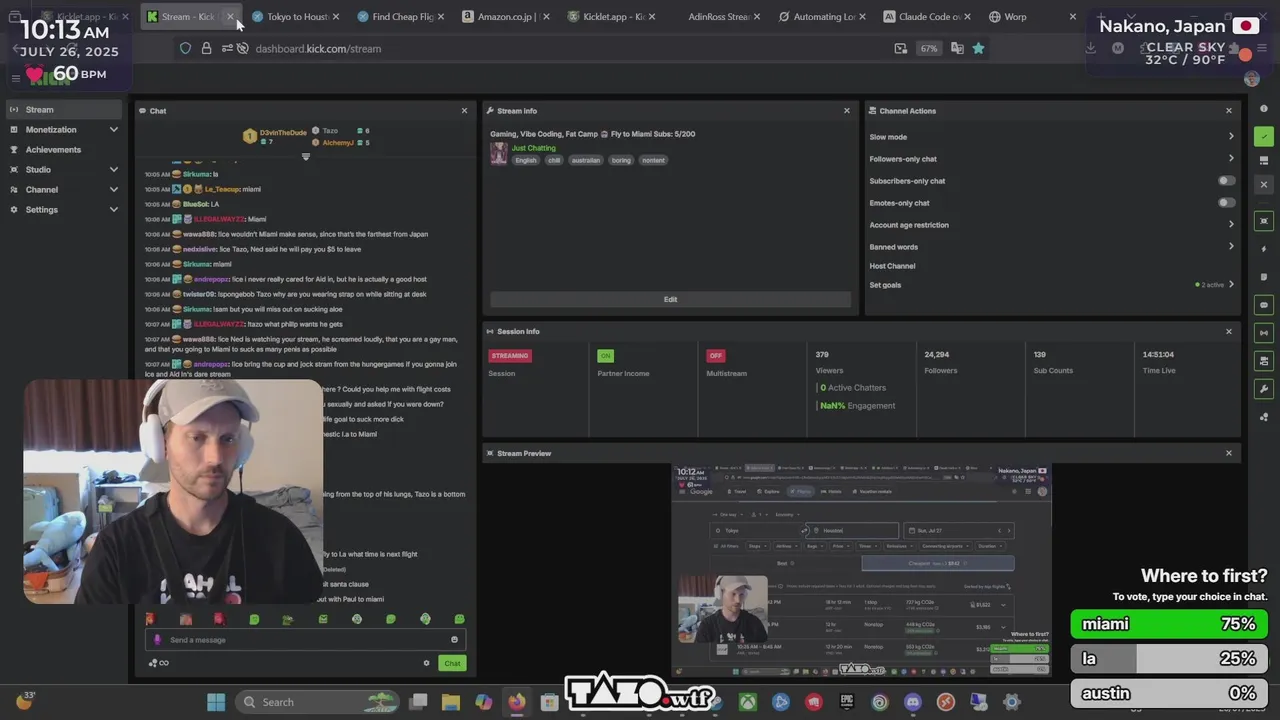Click the layout icon in the right toolbar
The width and height of the screenshot is (1280, 720).
[x=1264, y=160]
